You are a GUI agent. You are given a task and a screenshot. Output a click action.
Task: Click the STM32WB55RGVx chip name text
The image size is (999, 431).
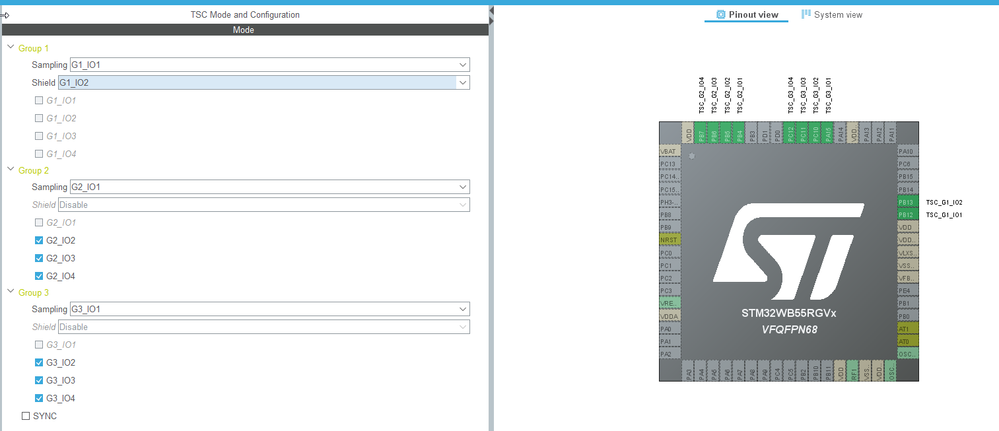tap(789, 314)
